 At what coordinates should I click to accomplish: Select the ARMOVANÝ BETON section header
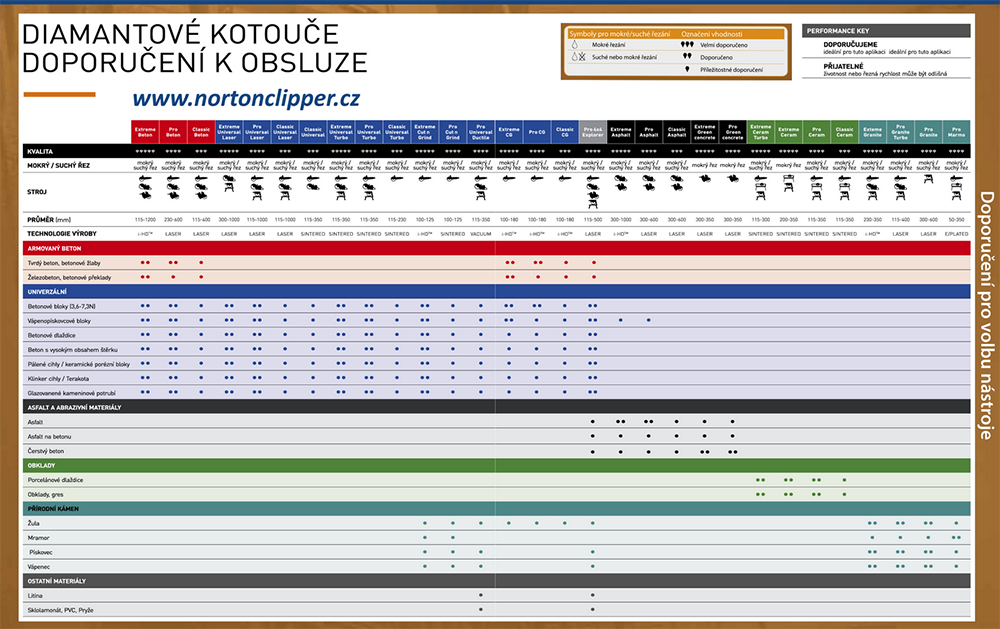496,248
